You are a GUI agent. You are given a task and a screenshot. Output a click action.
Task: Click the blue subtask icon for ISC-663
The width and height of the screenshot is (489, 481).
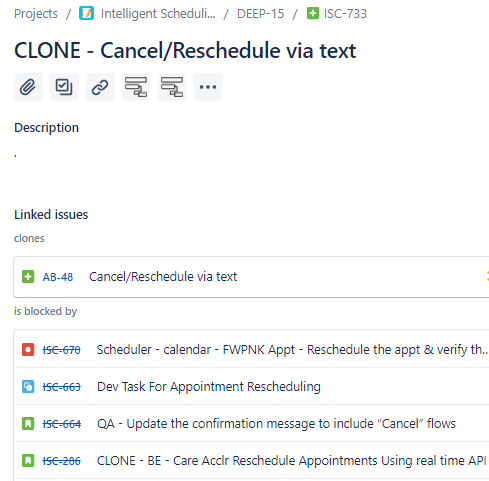(x=28, y=387)
